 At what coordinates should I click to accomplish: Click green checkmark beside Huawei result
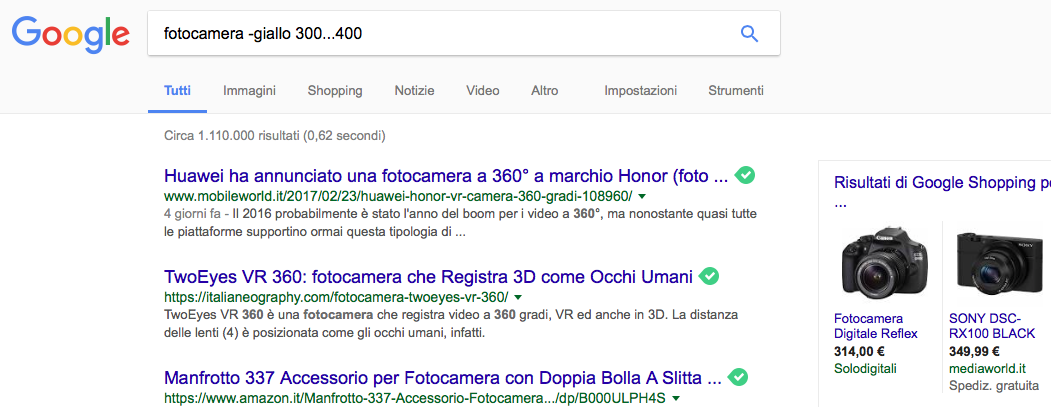(744, 176)
